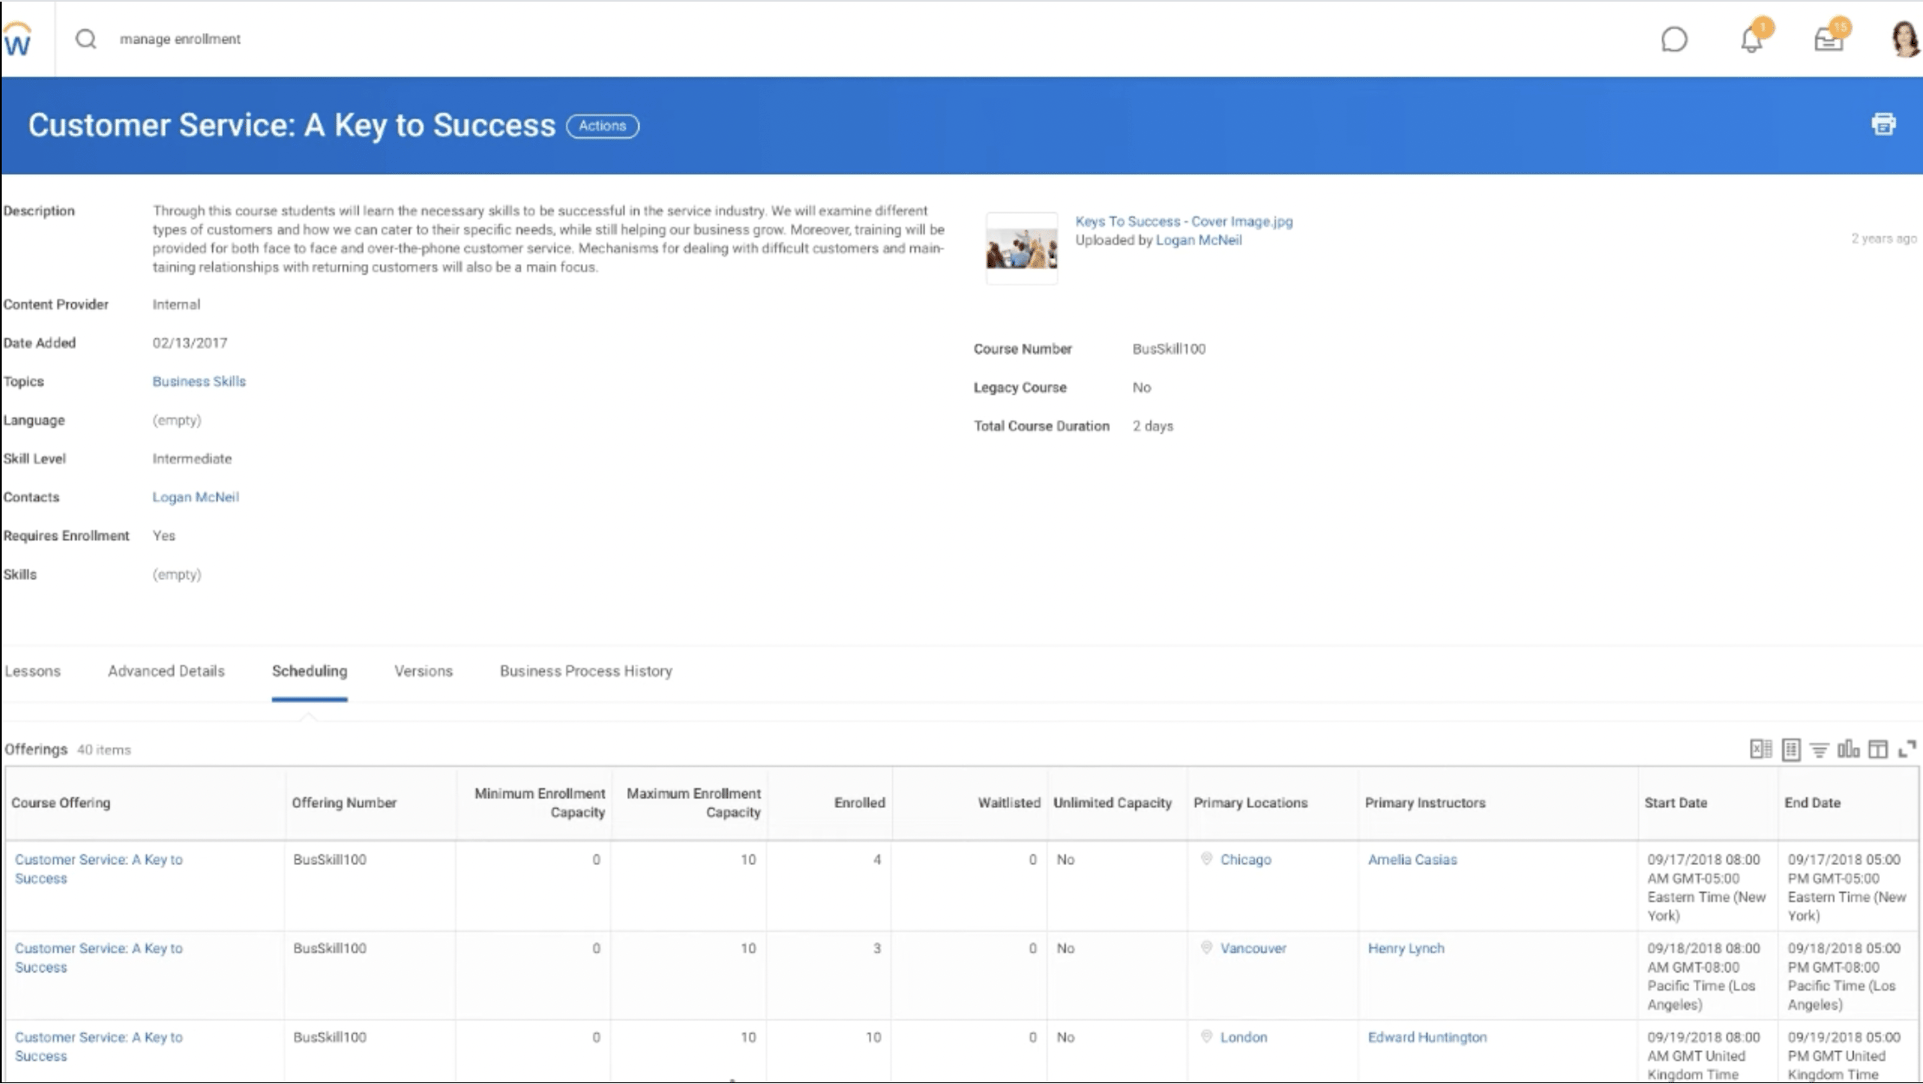Open the Chicago location link

coord(1246,859)
